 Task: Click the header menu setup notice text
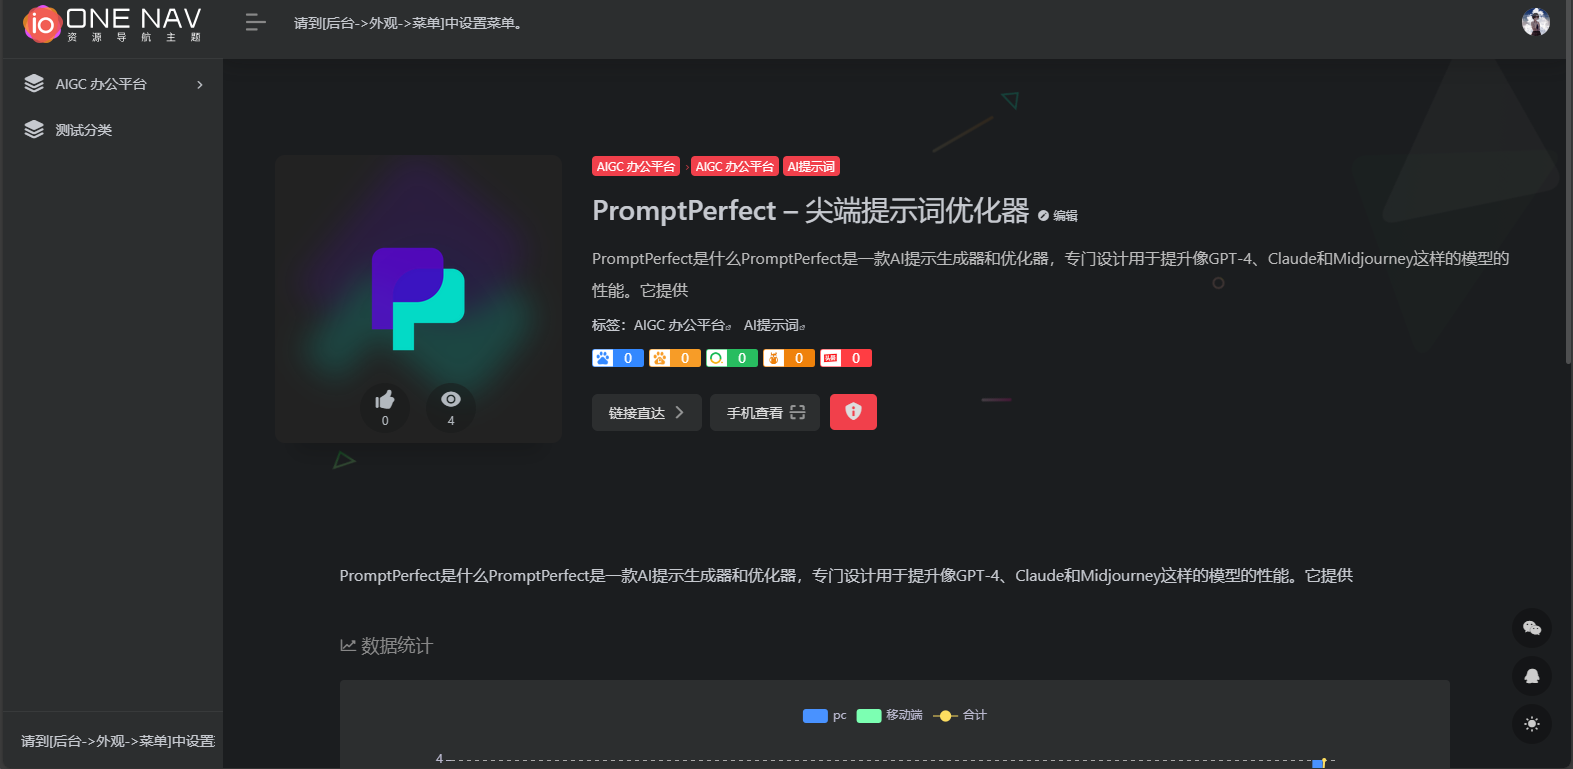pos(408,23)
